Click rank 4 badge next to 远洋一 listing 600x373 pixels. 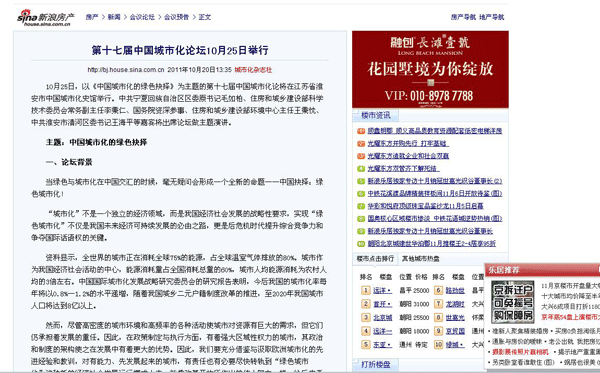point(365,331)
